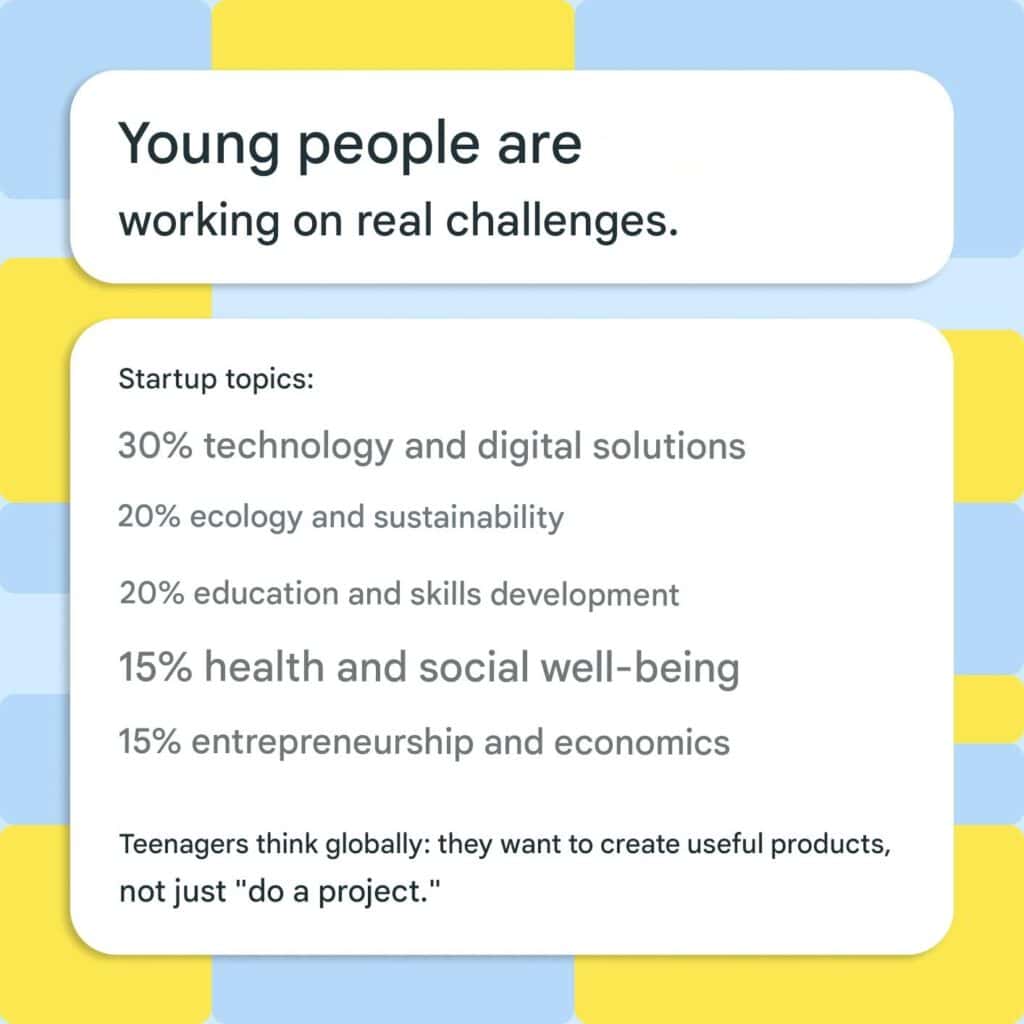Viewport: 1024px width, 1024px height.
Task: Select the "30% technology and digital solutions" line
Action: pyautogui.click(x=431, y=445)
